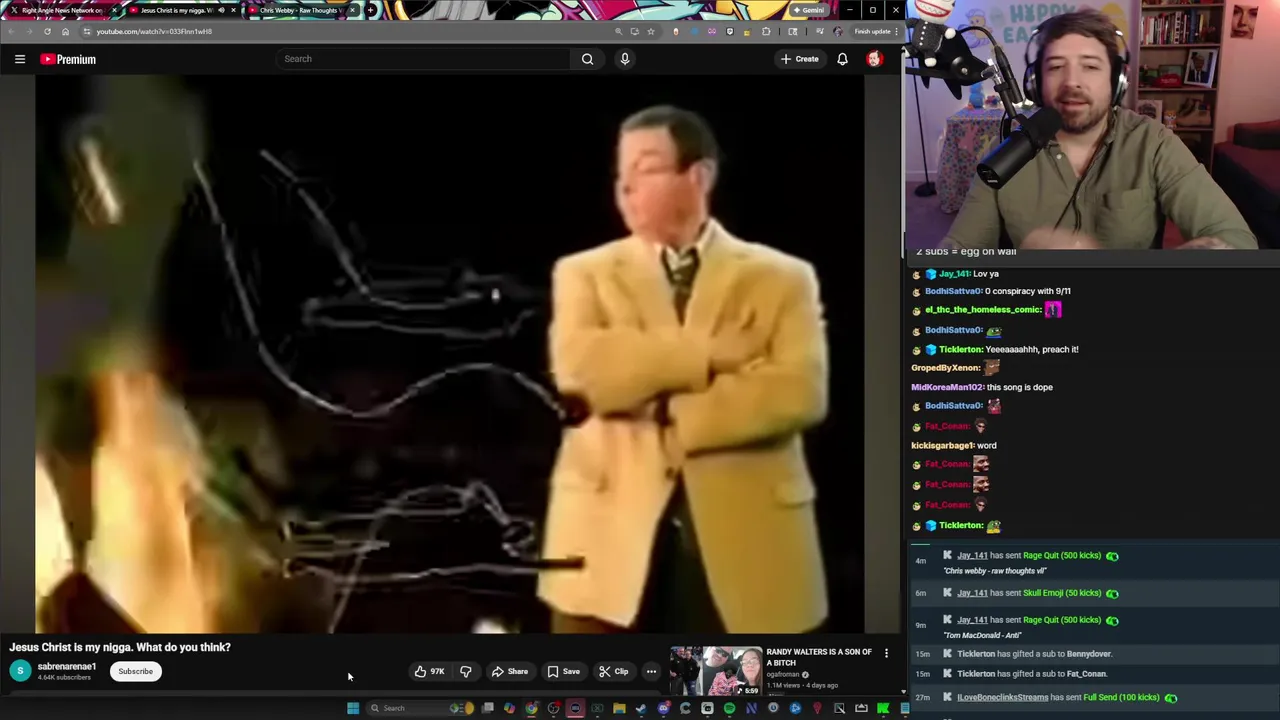Open the browser extensions puzzle icon

pos(766,31)
